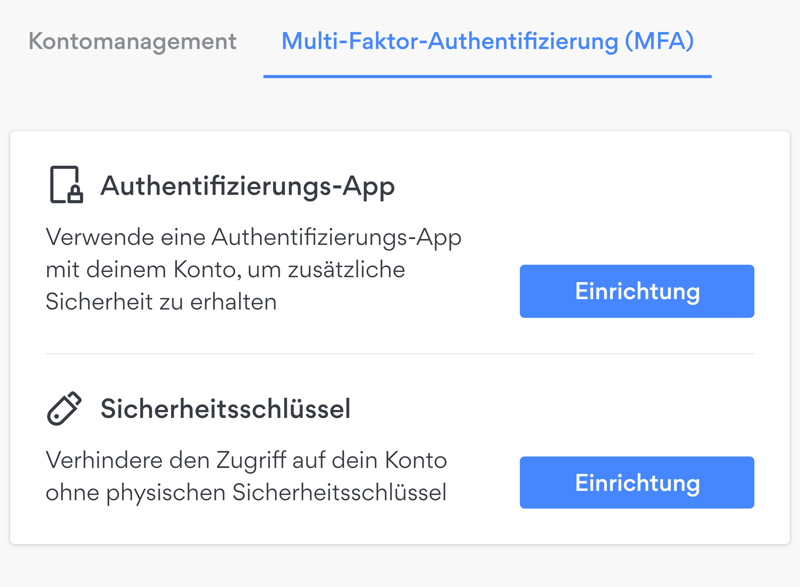Screen dimensions: 800x587
Task: Open the Kontomanagement tab
Action: (x=132, y=41)
